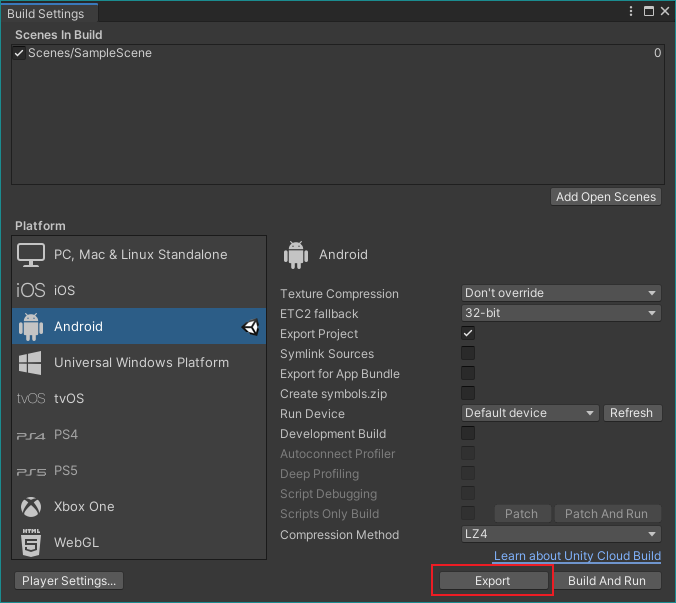Click the Compression Method label

(x=339, y=535)
